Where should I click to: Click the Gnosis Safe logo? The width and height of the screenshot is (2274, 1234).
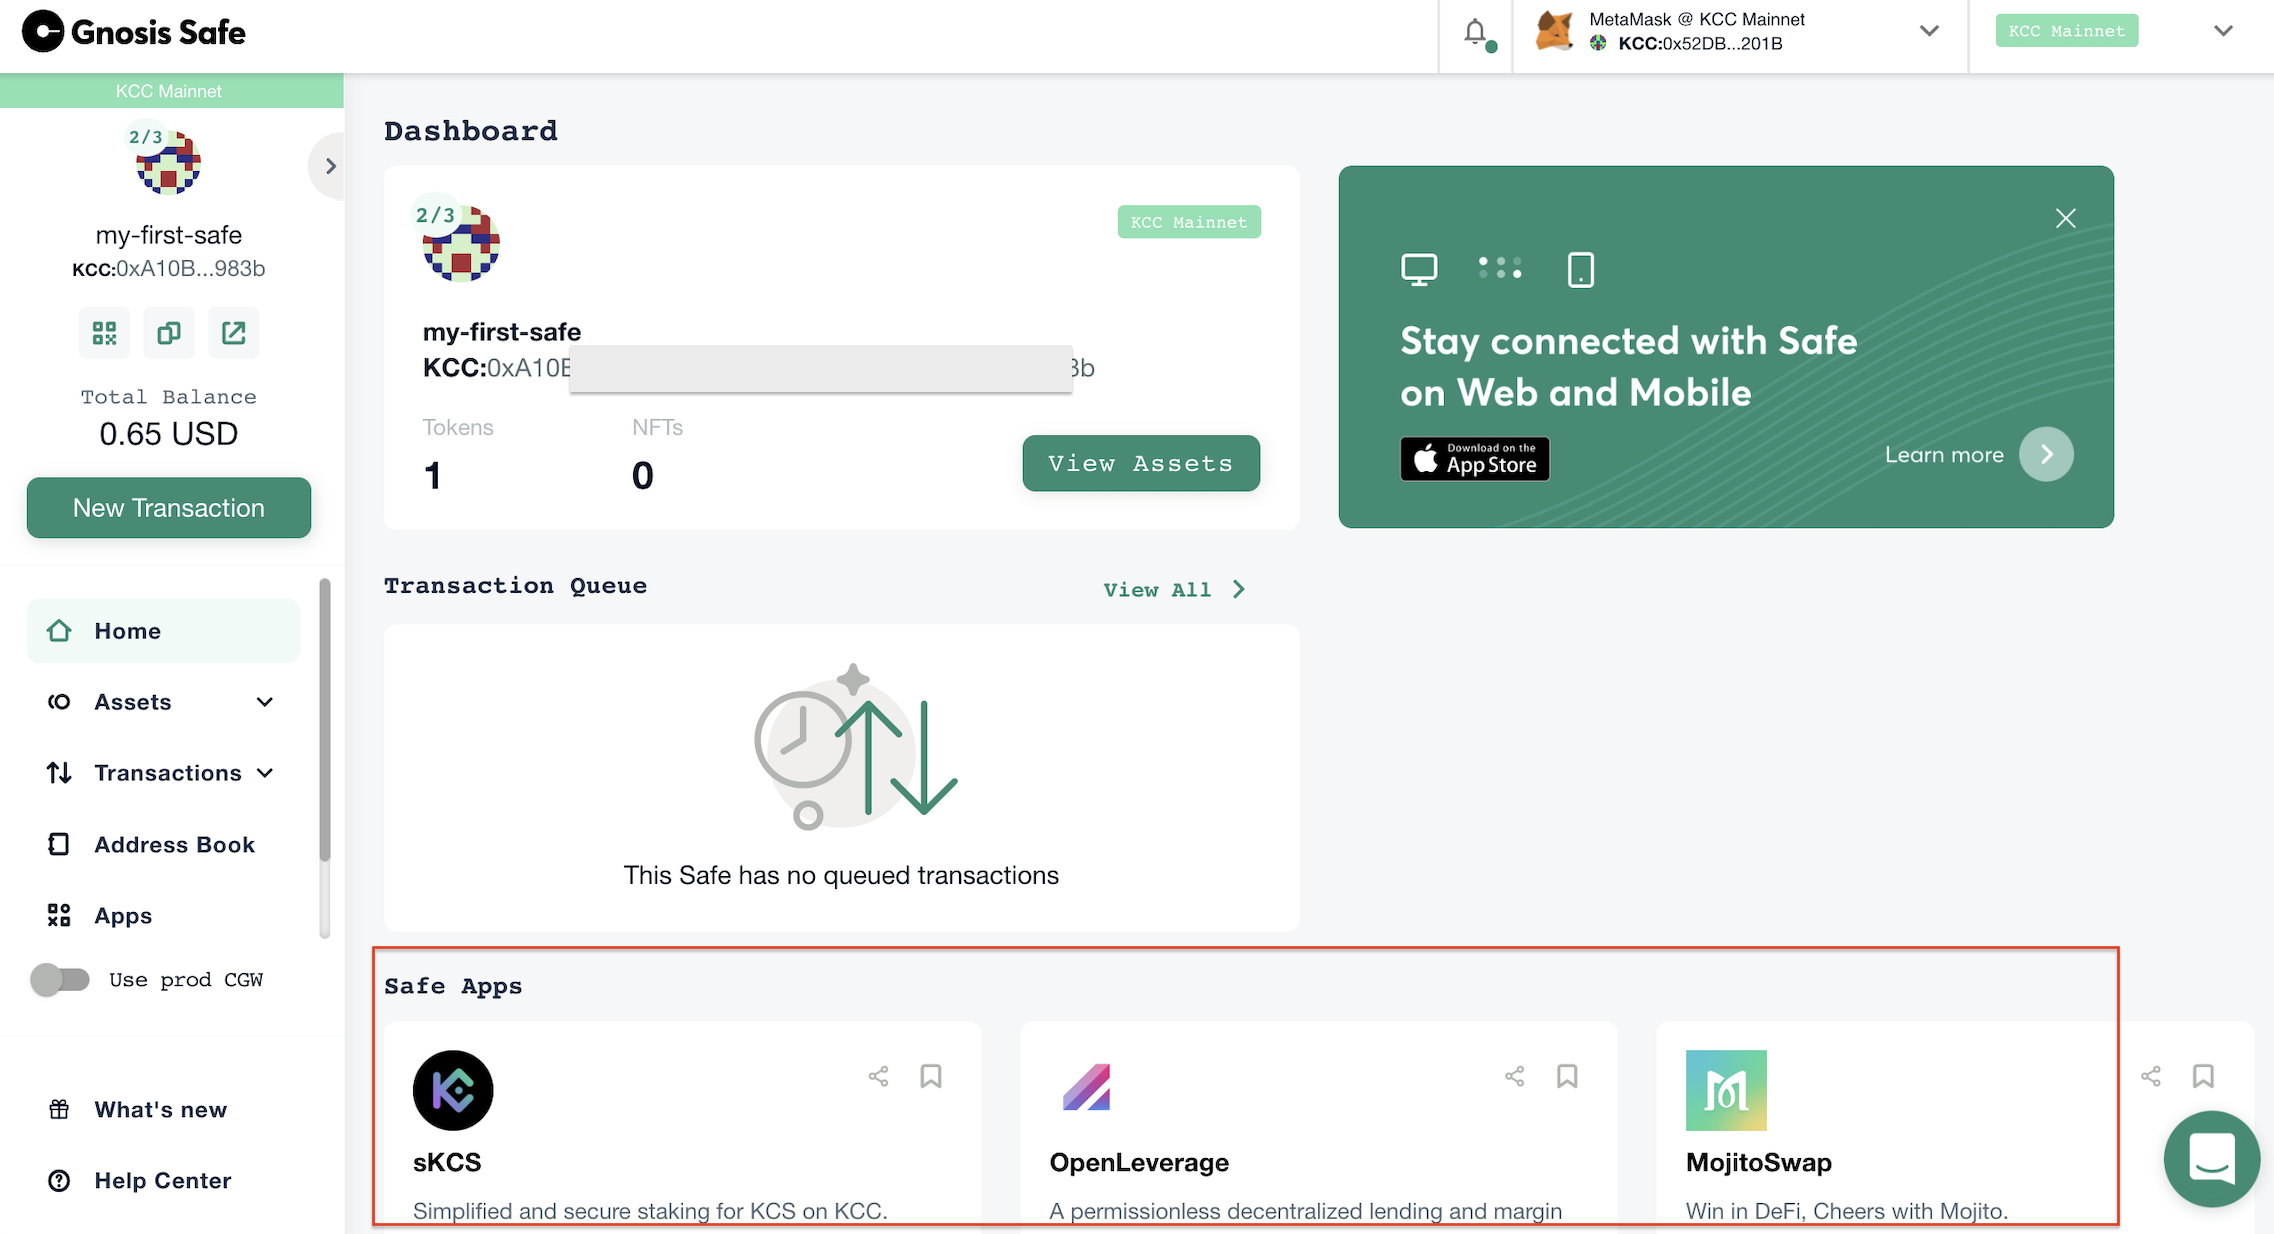[x=134, y=32]
